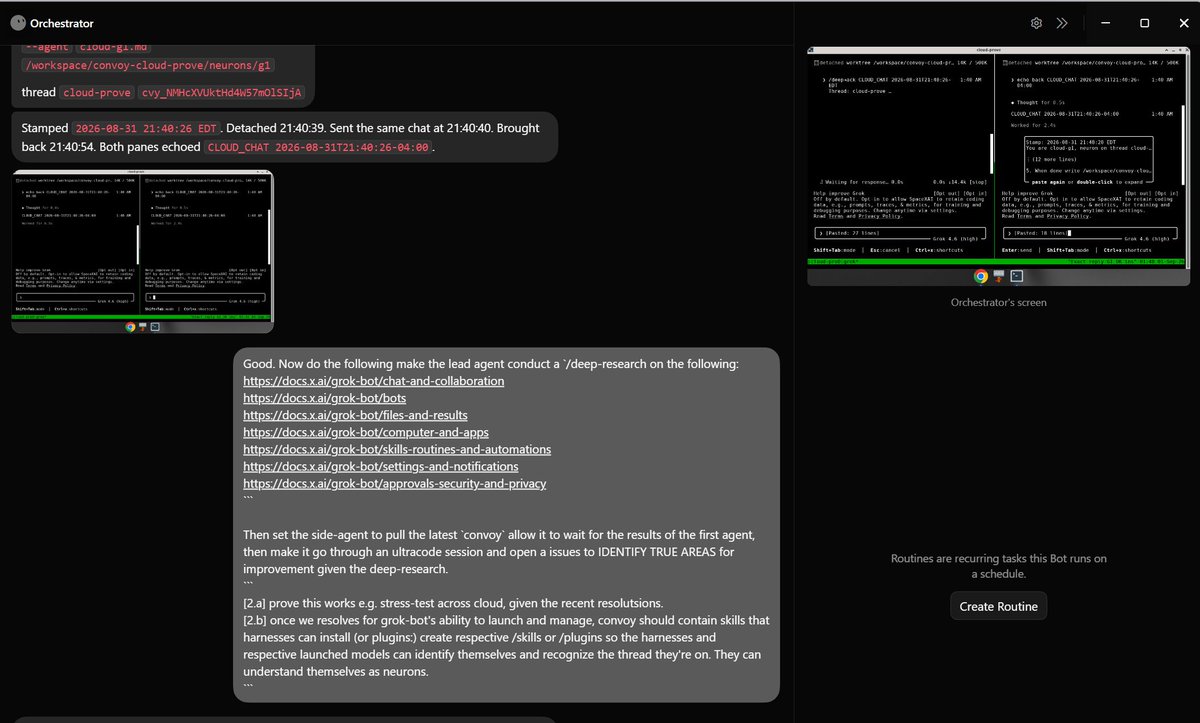Maximize the Orchestrator window
The height and width of the screenshot is (723, 1200).
tap(1144, 23)
